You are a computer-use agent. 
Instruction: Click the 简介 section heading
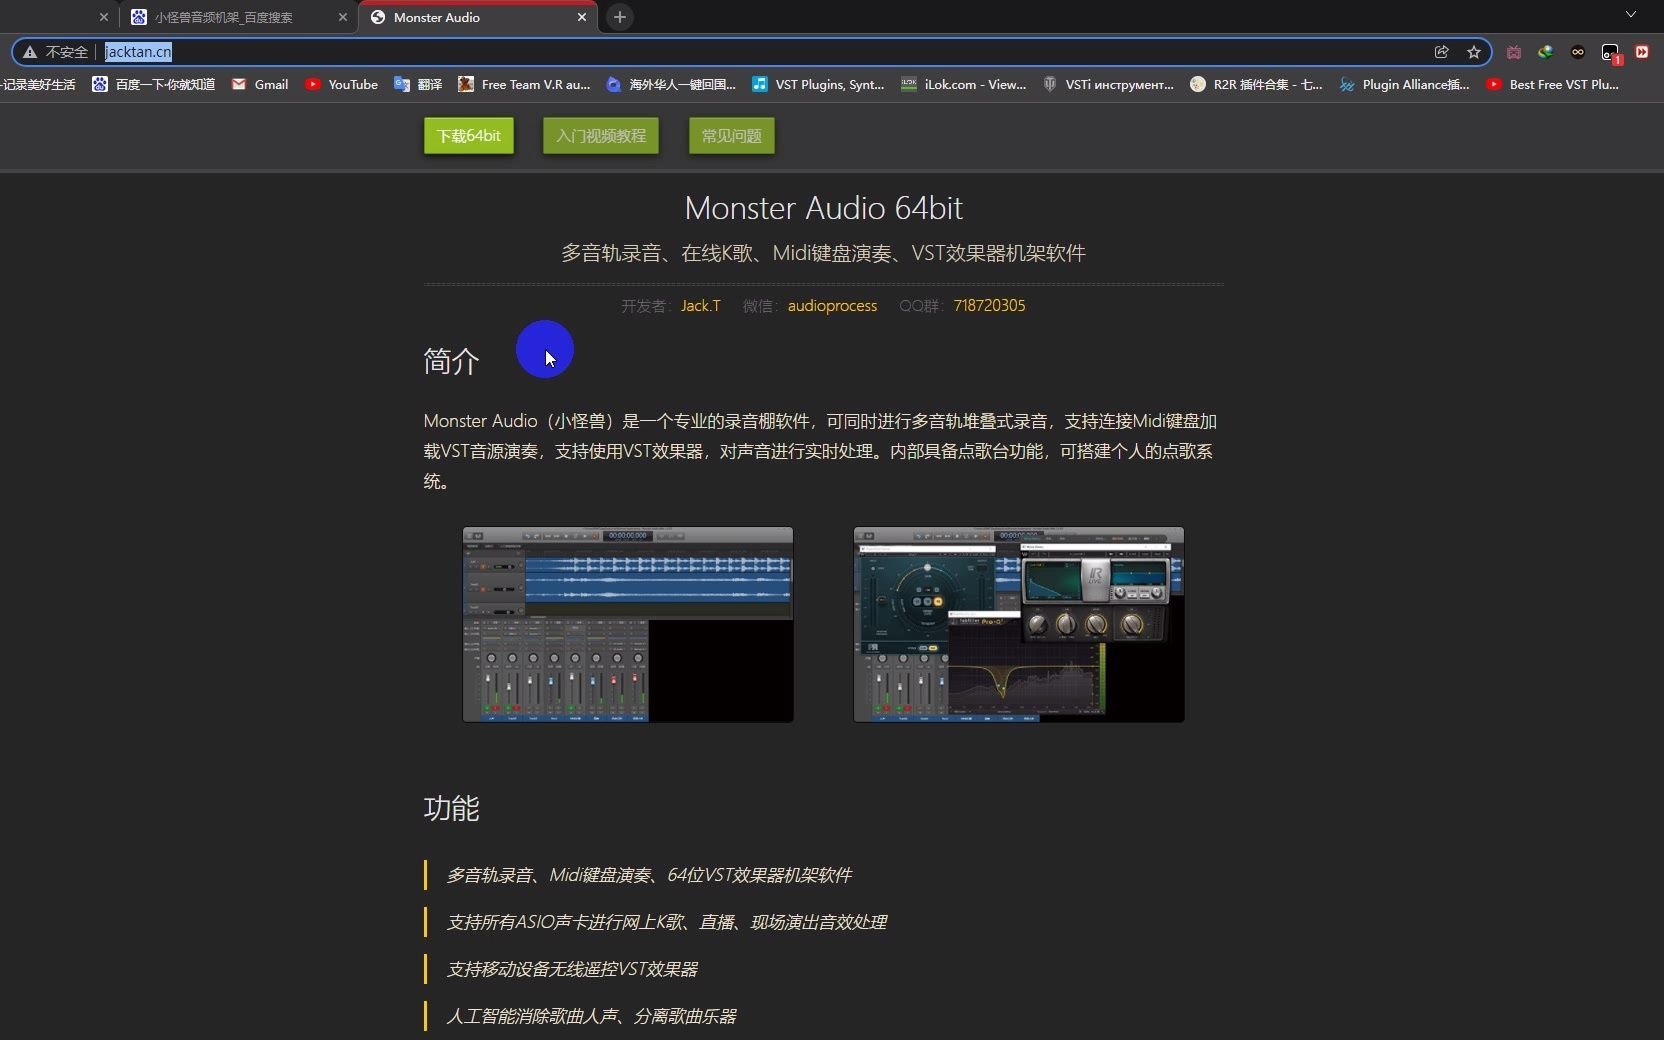pyautogui.click(x=451, y=361)
